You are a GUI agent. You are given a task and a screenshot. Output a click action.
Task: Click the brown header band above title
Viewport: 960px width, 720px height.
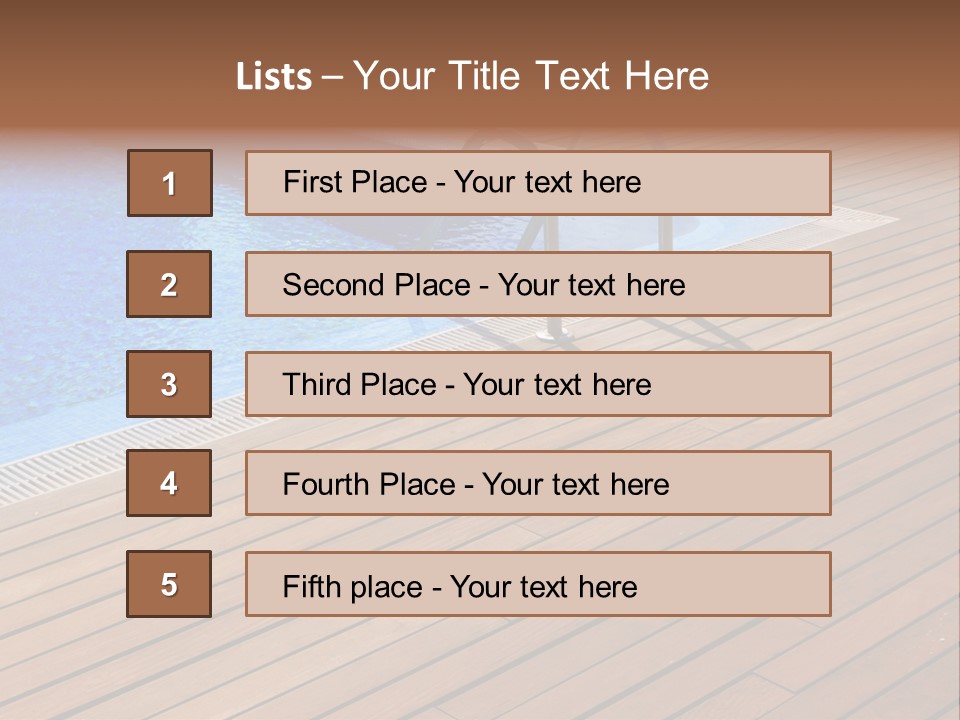point(480,25)
